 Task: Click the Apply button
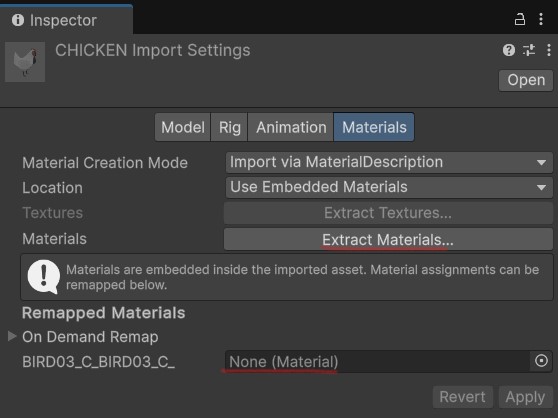coord(525,397)
